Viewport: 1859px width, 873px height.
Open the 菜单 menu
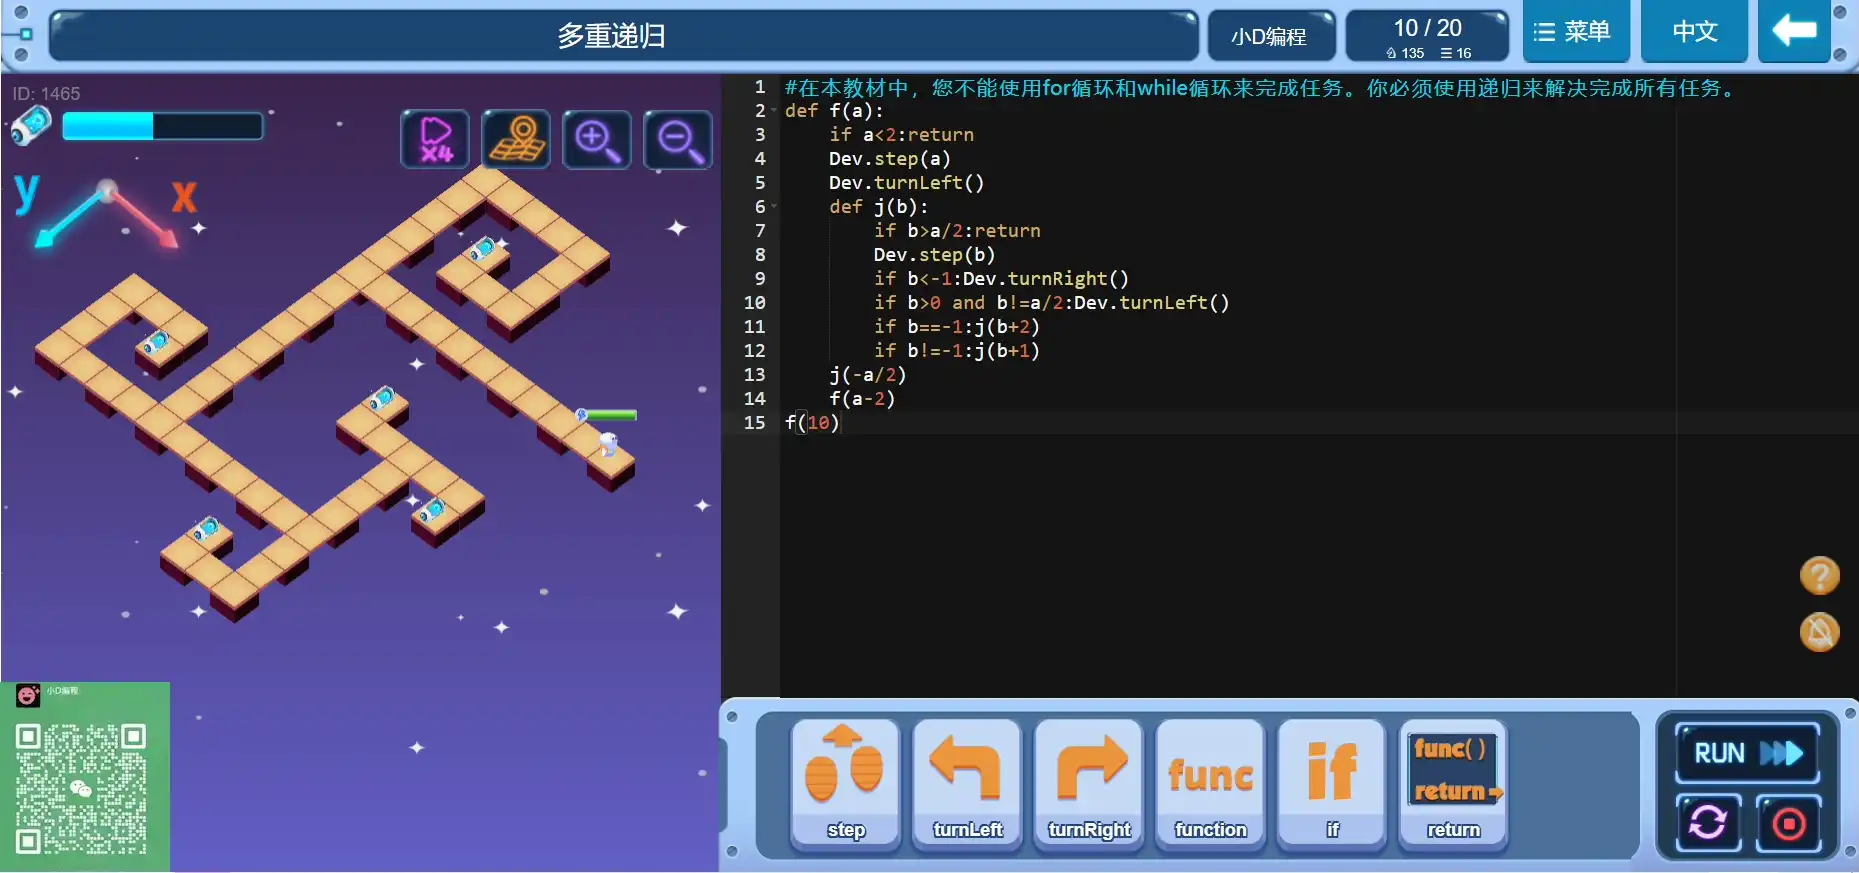[1576, 32]
